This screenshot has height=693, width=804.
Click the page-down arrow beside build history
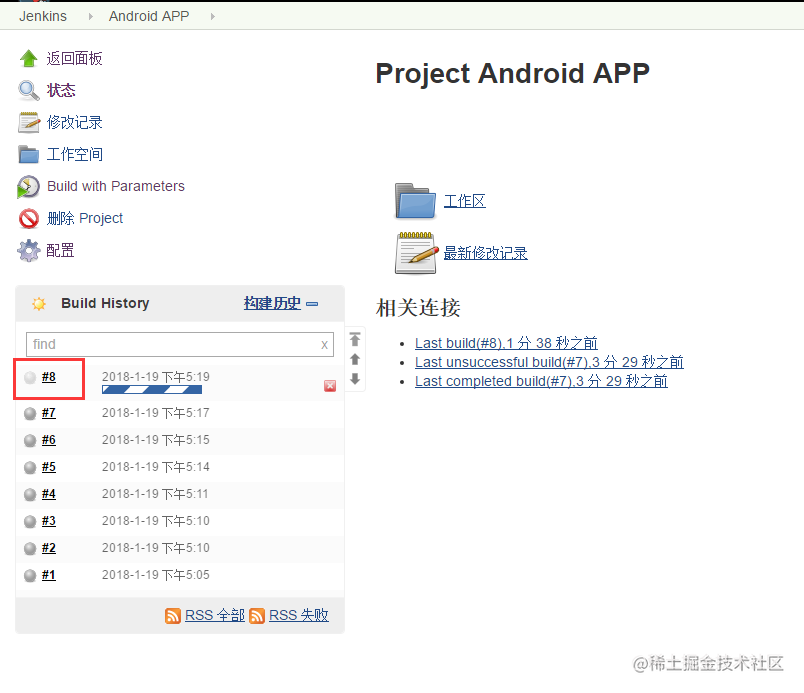pyautogui.click(x=355, y=379)
